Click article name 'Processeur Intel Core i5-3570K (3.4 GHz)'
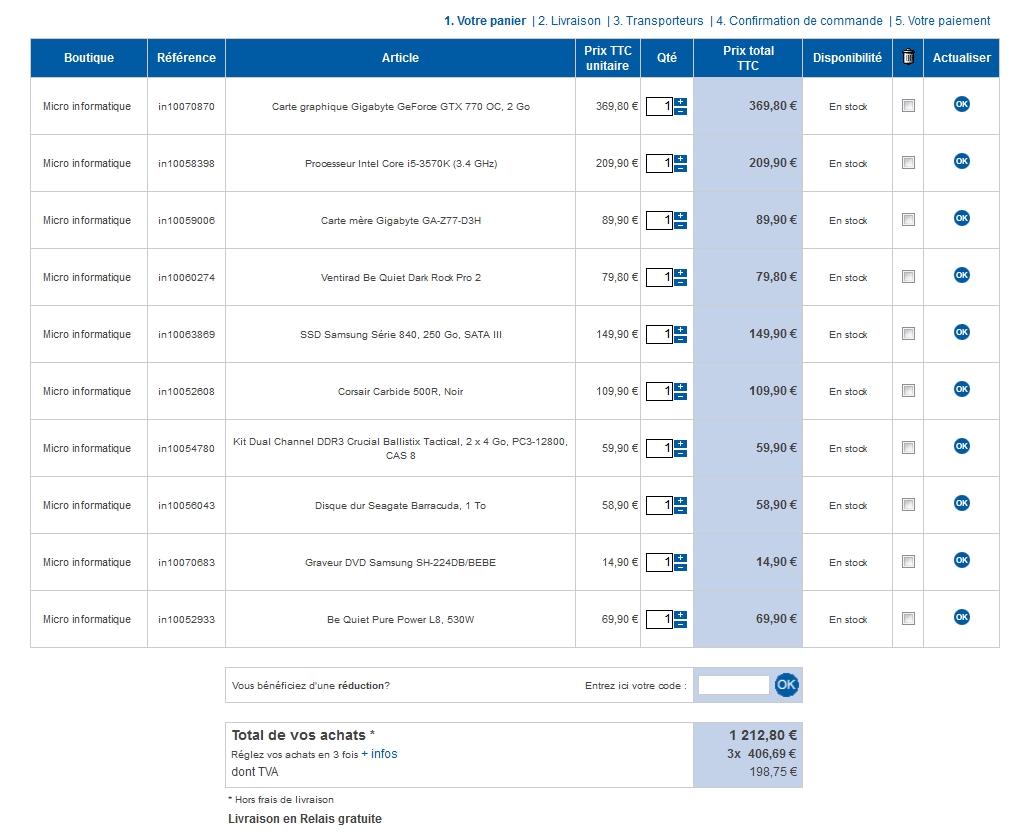This screenshot has width=1029, height=835. pos(401,163)
